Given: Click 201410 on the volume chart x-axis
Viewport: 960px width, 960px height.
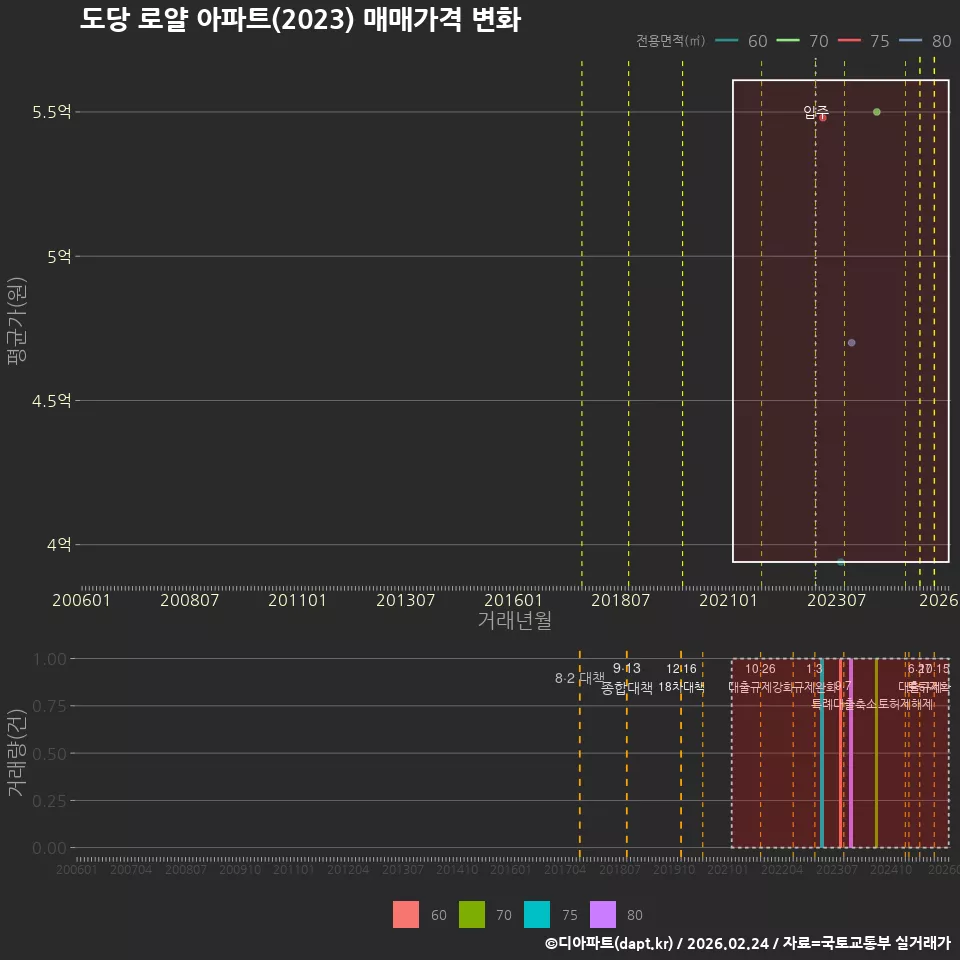Looking at the screenshot, I should 457,869.
